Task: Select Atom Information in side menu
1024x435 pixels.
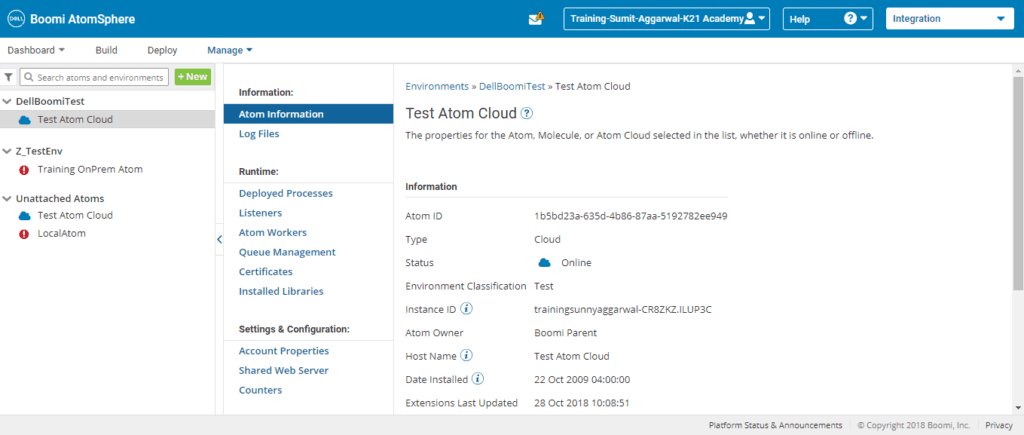Action: [x=308, y=114]
